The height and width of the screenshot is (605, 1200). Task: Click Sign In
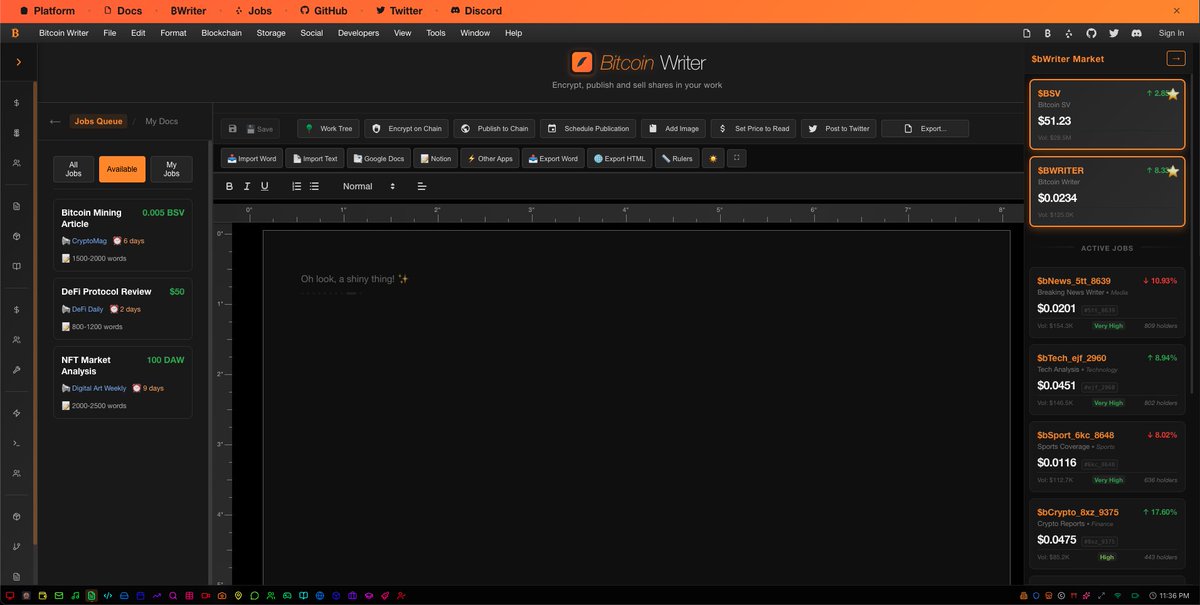click(x=1171, y=33)
